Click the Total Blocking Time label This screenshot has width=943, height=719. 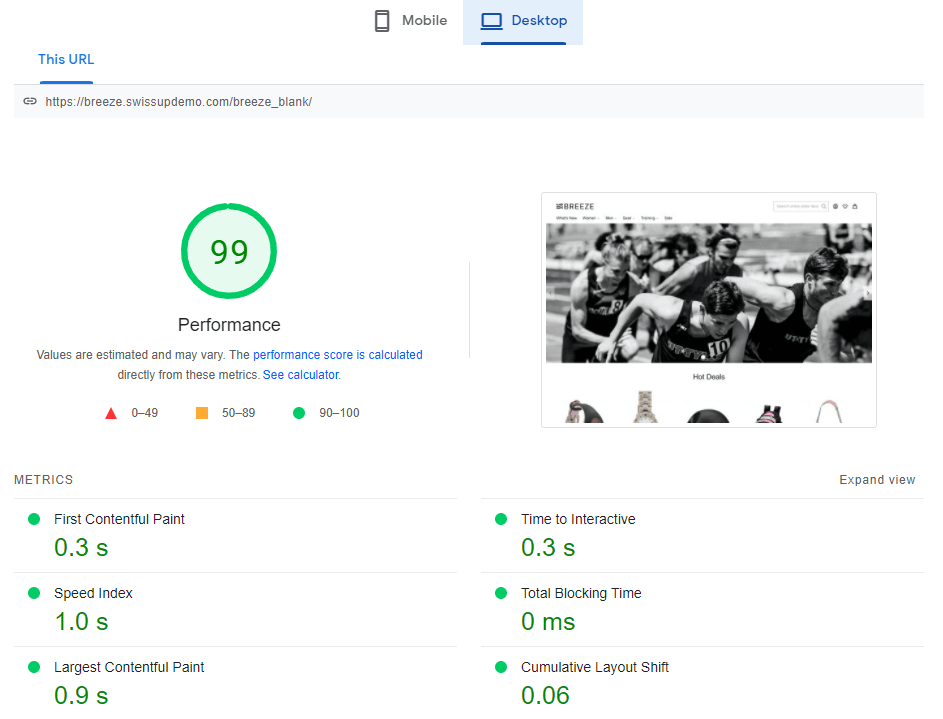581,593
